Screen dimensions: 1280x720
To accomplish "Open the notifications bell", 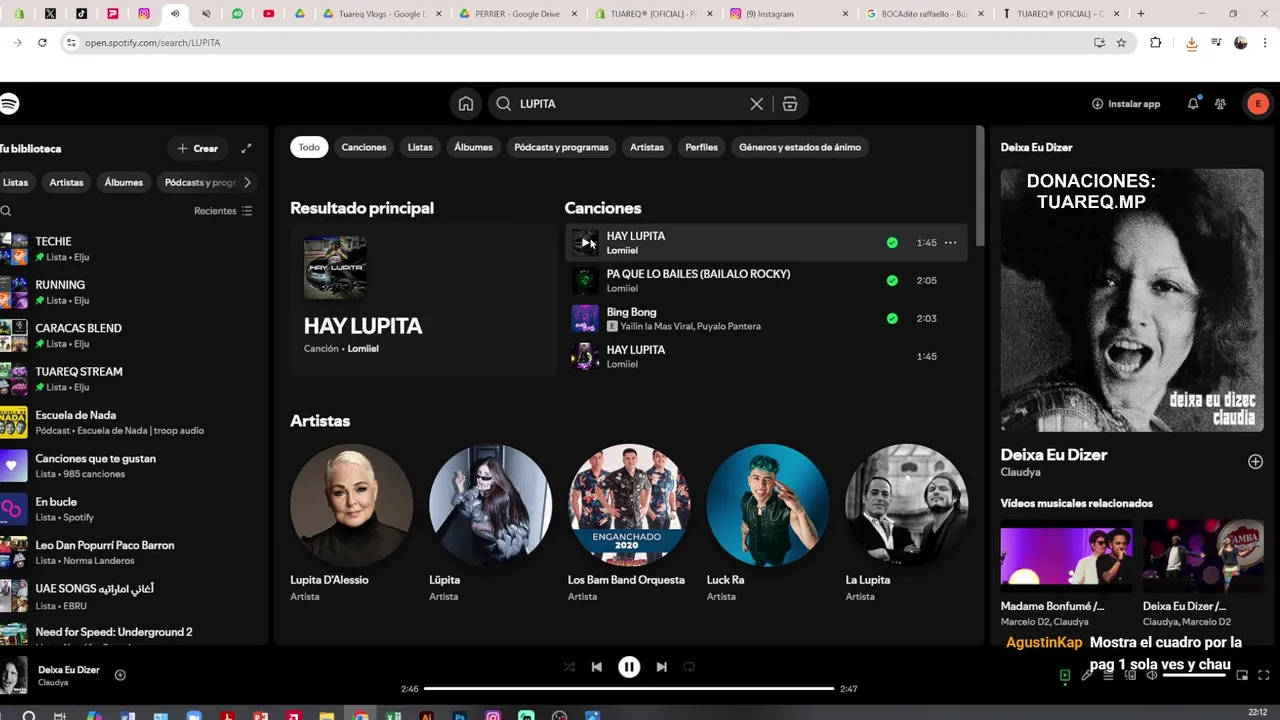I will click(x=1193, y=104).
